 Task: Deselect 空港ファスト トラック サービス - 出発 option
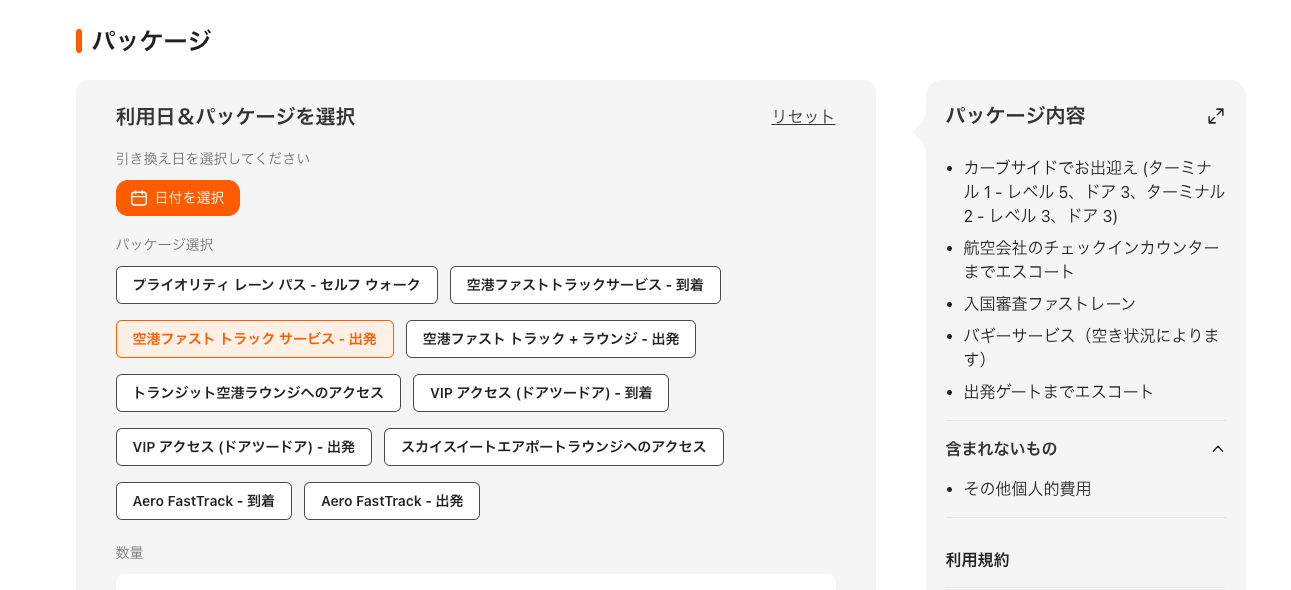point(255,339)
